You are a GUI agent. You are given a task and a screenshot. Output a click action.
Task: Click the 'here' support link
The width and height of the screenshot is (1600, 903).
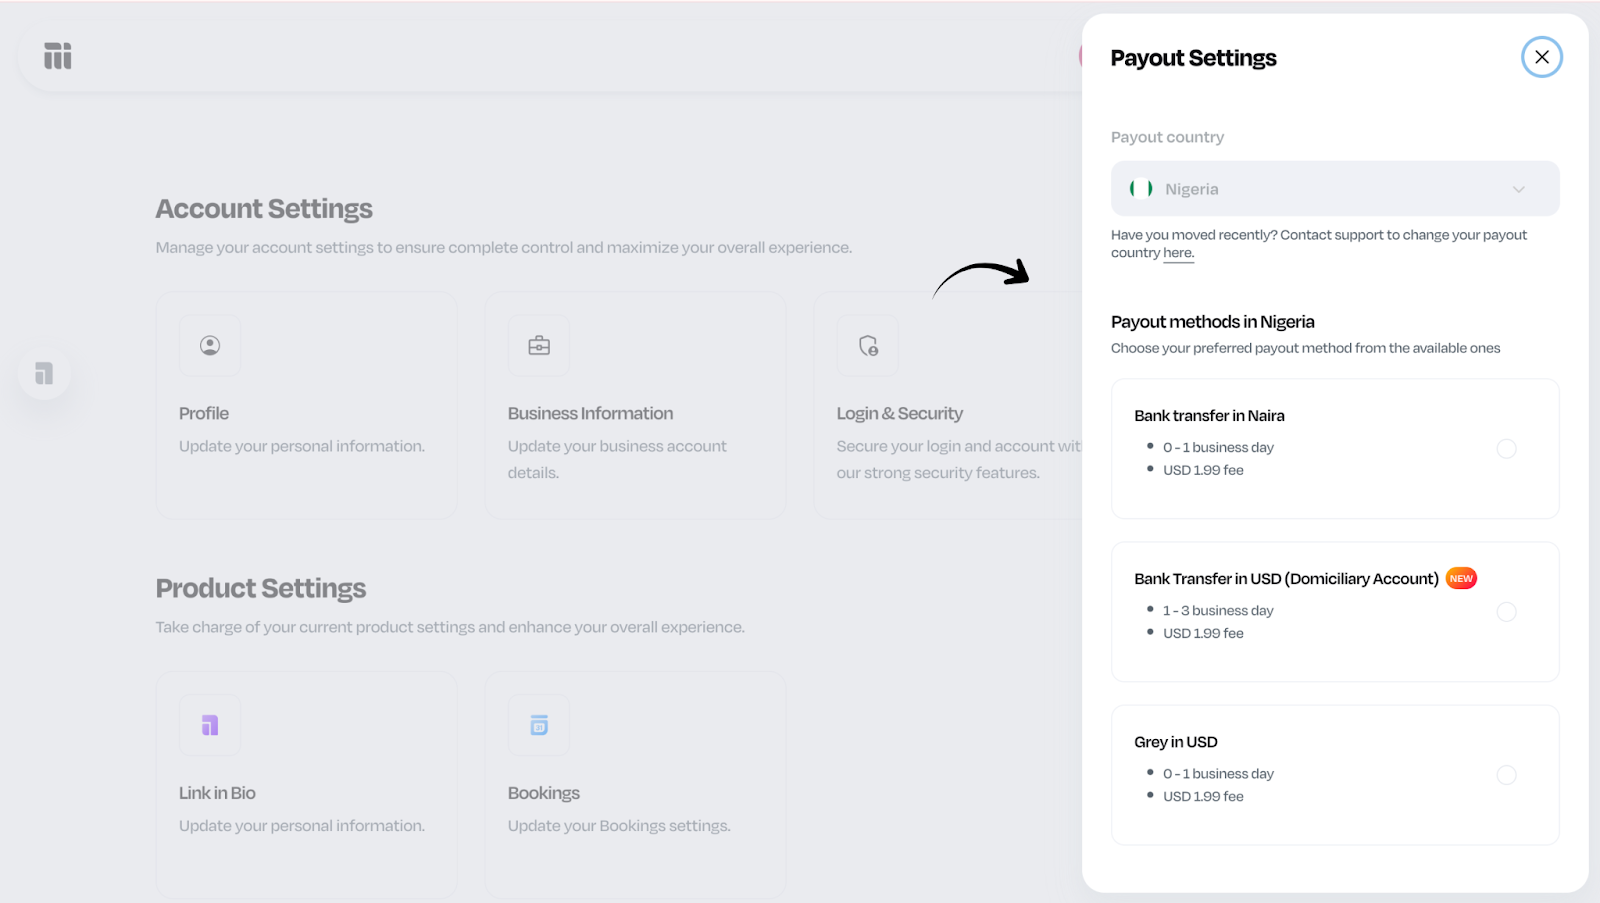tap(1178, 253)
